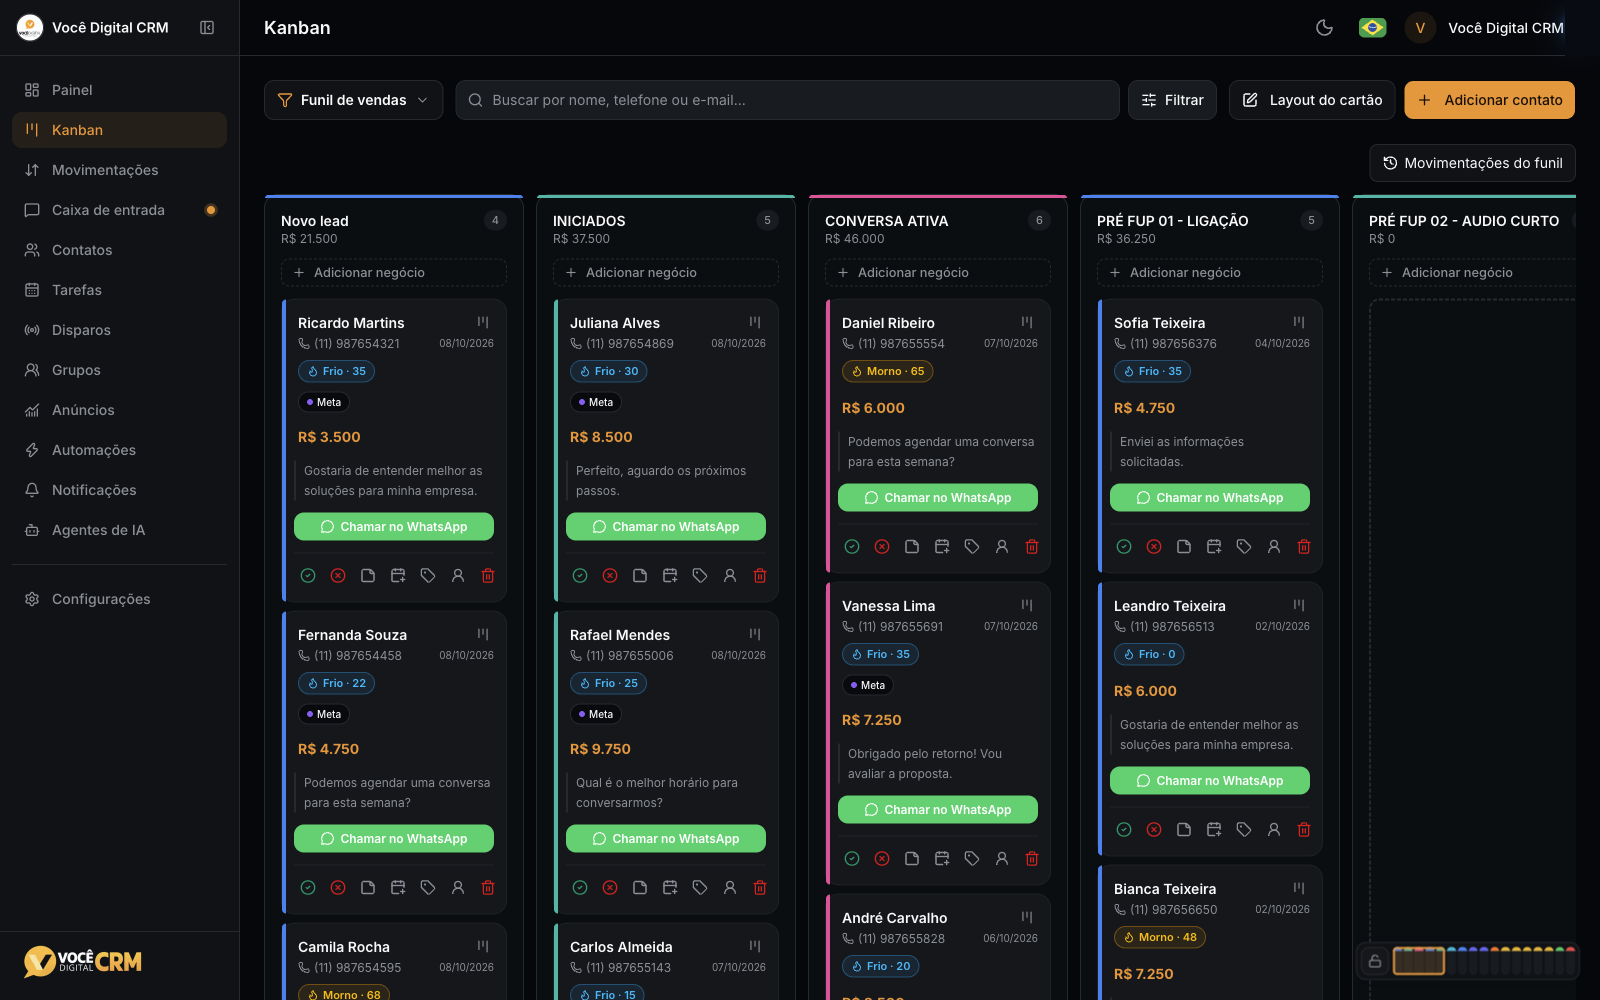Open Configurações in the sidebar

pos(119,599)
